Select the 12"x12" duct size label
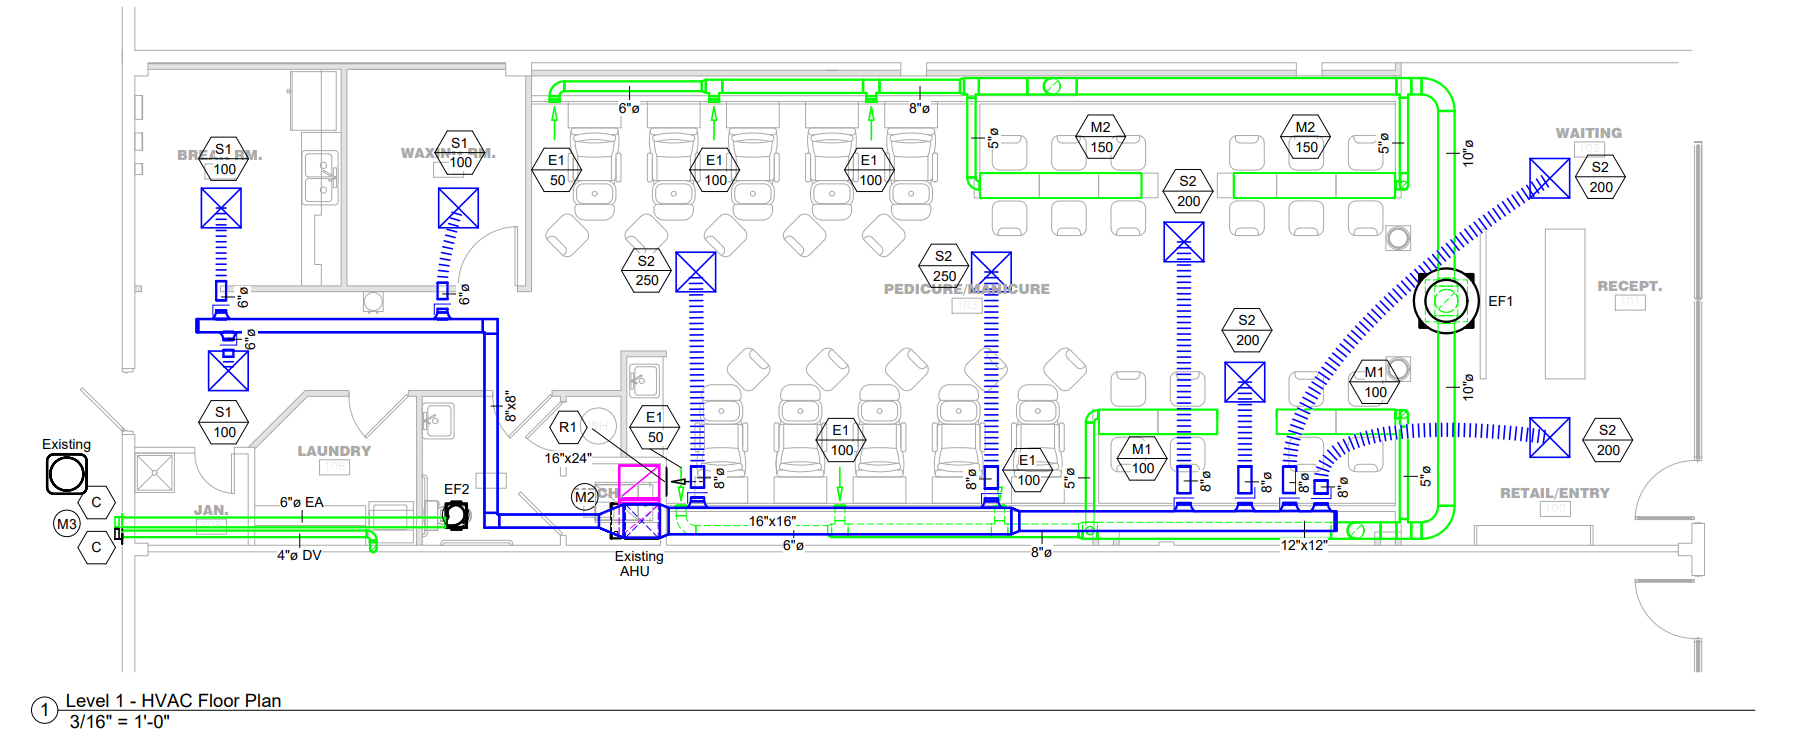 (1304, 545)
